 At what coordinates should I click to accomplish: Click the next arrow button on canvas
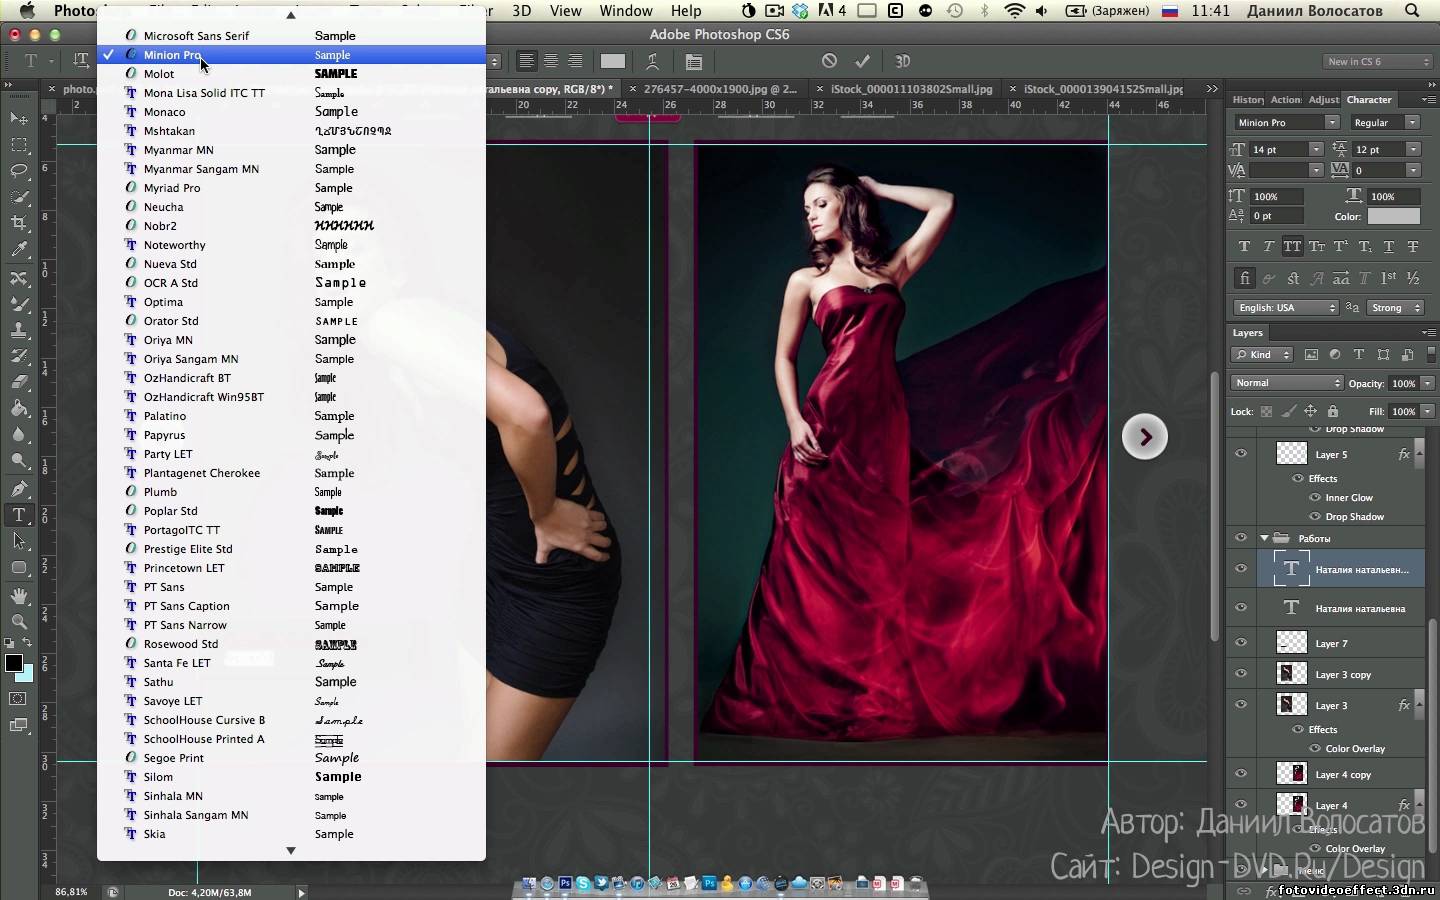[x=1145, y=437]
